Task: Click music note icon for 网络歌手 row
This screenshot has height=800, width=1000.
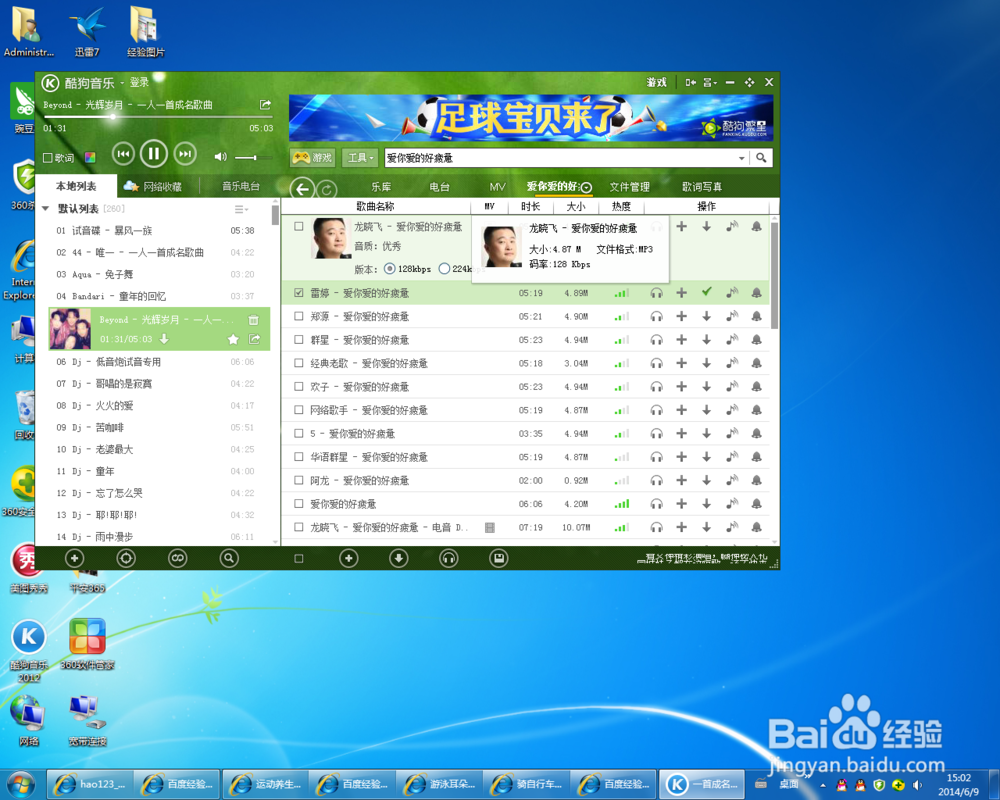Action: [x=732, y=410]
